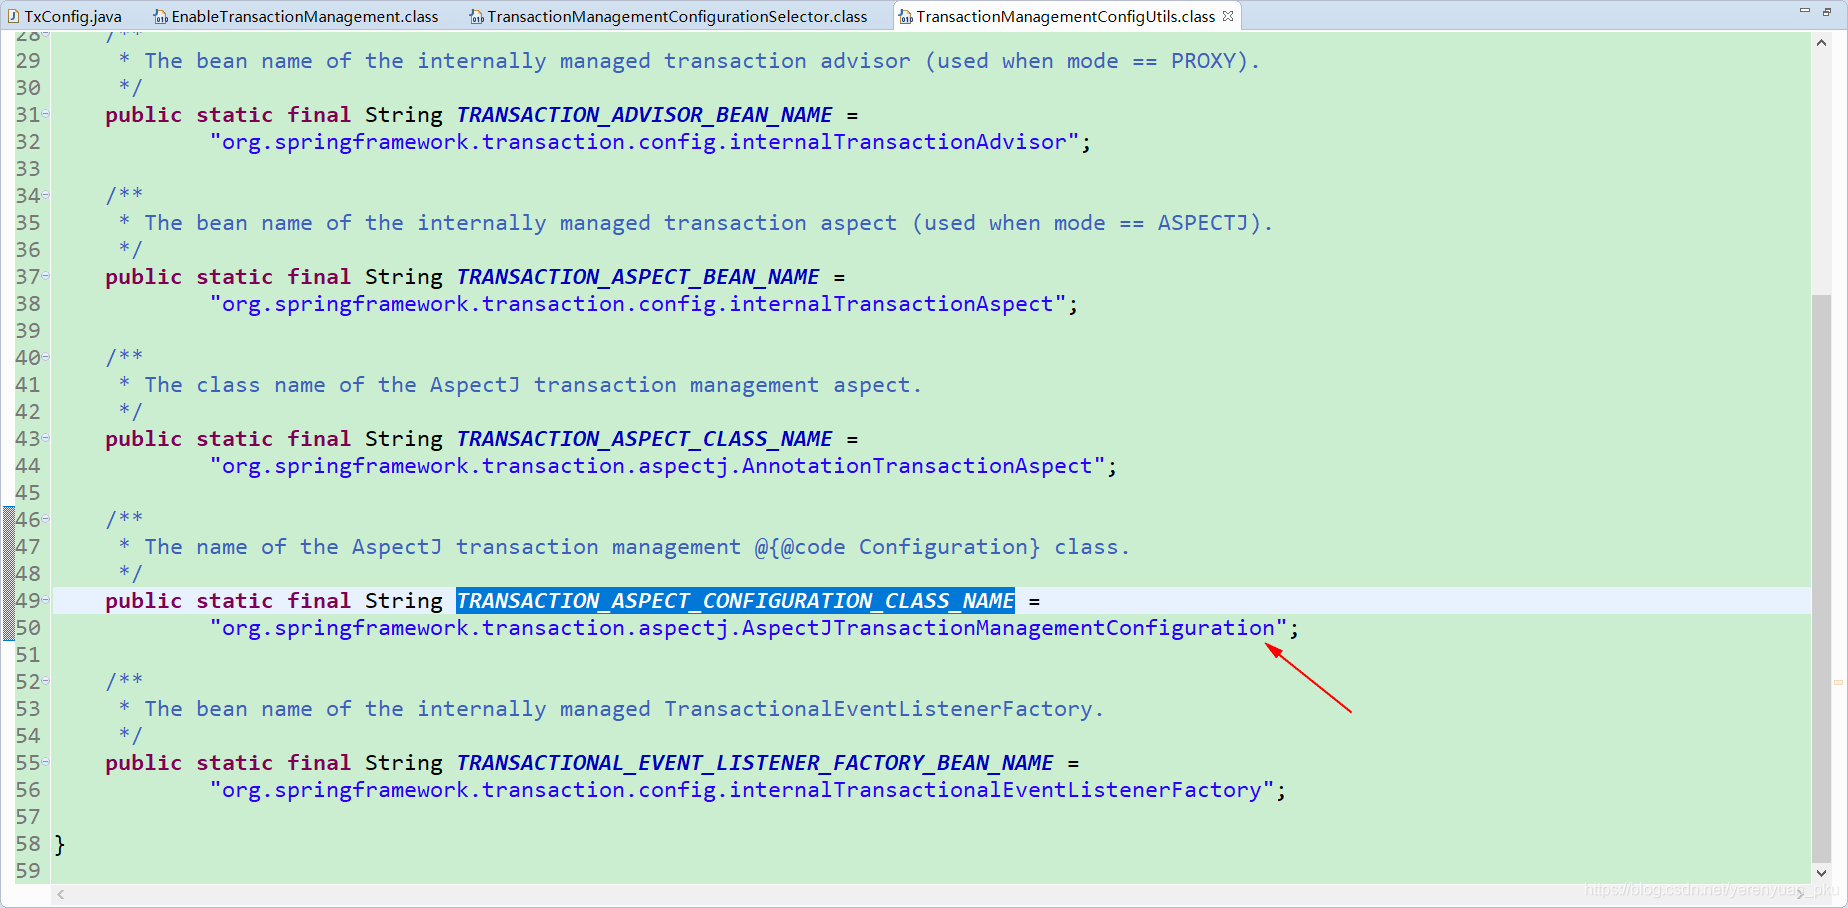Viewport: 1848px width, 908px height.
Task: Collapse the Javadoc comment at line 34
Action: (46, 196)
